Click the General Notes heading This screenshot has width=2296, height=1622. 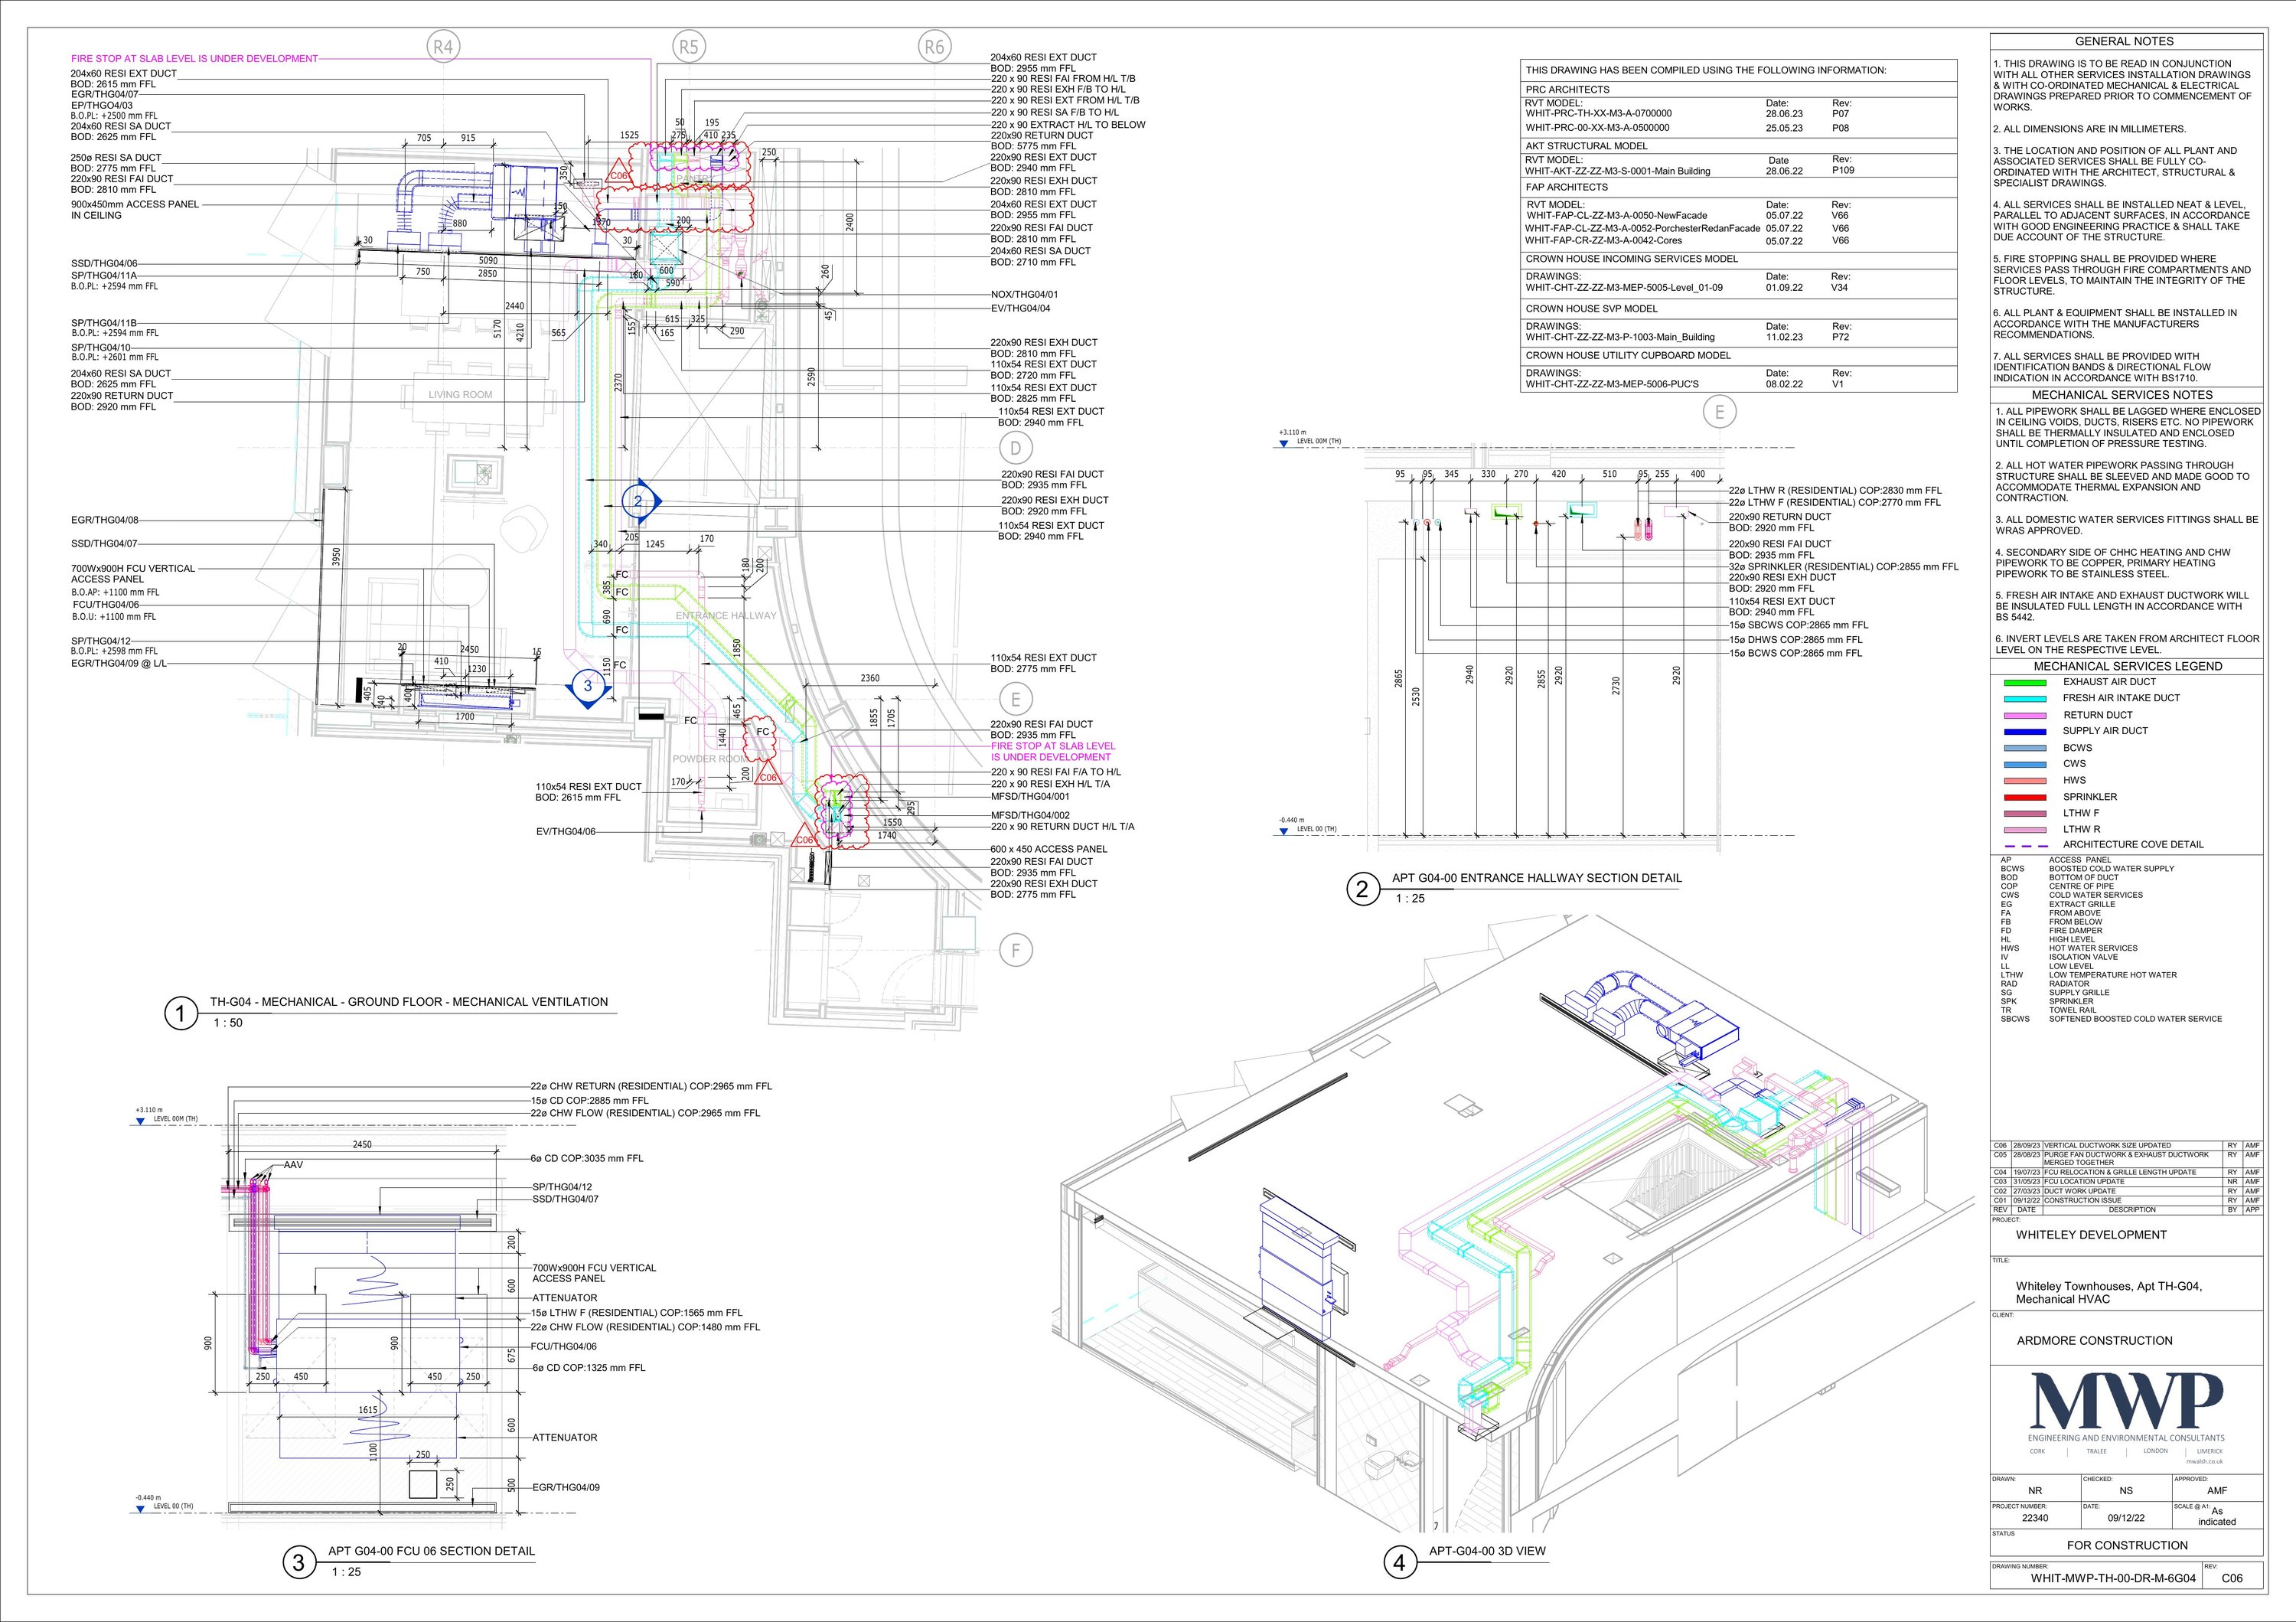(2124, 41)
